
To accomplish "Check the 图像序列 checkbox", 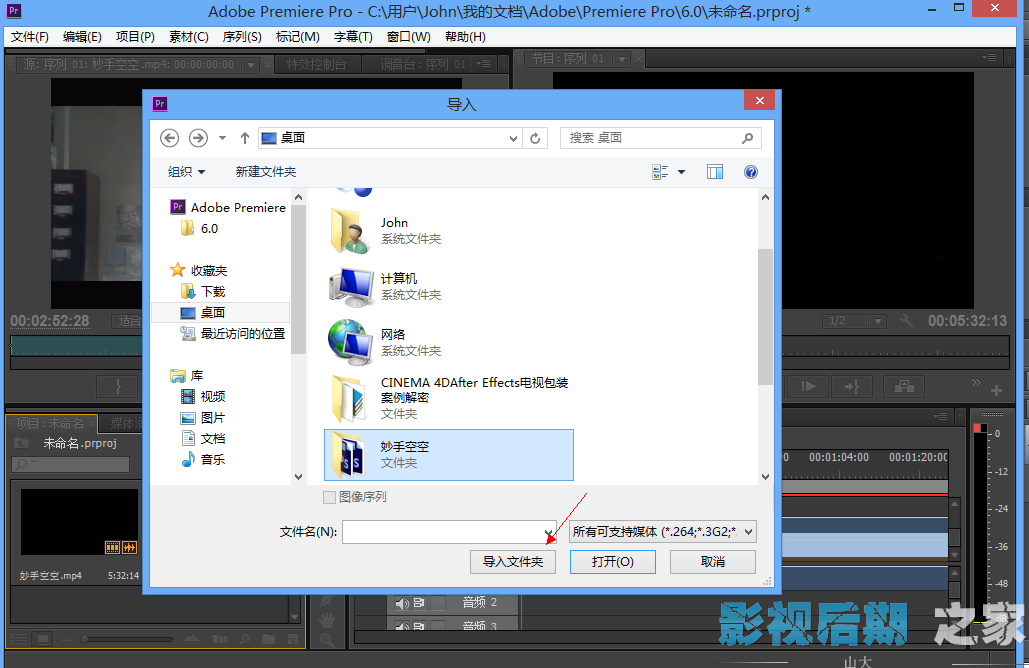I will click(x=329, y=497).
